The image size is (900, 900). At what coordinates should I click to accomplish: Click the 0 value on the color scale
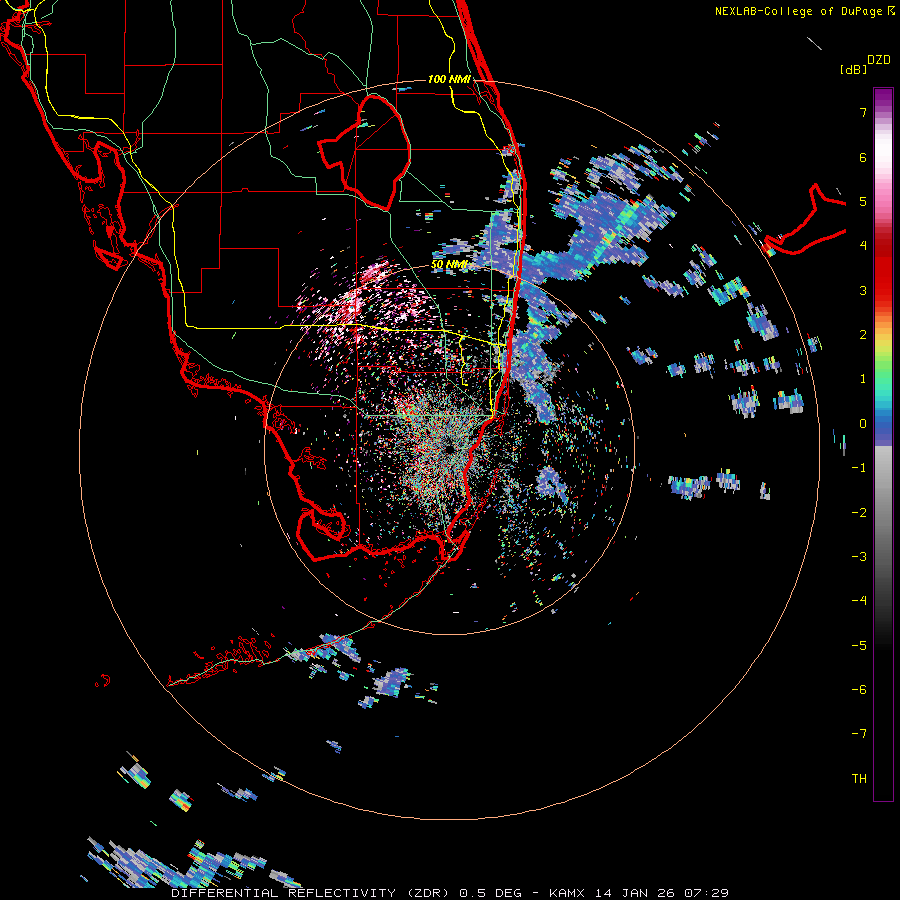click(863, 423)
